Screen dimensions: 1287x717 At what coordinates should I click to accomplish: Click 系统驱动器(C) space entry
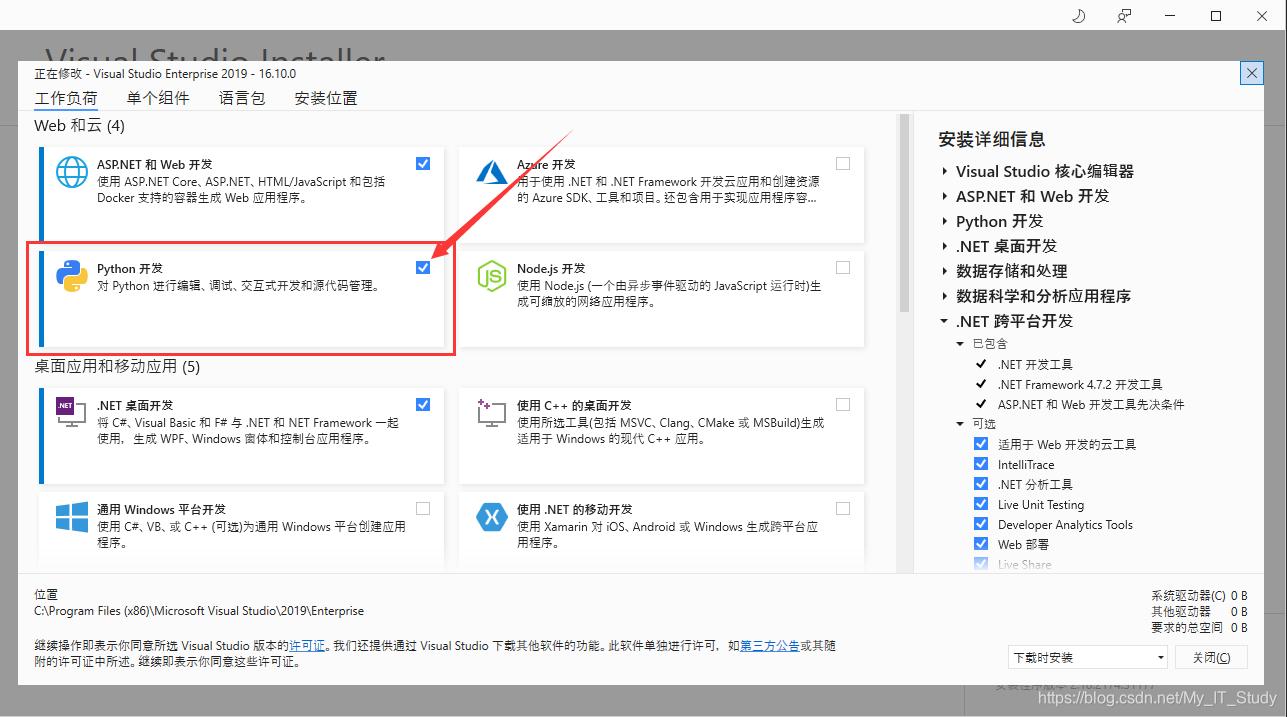pos(1199,595)
